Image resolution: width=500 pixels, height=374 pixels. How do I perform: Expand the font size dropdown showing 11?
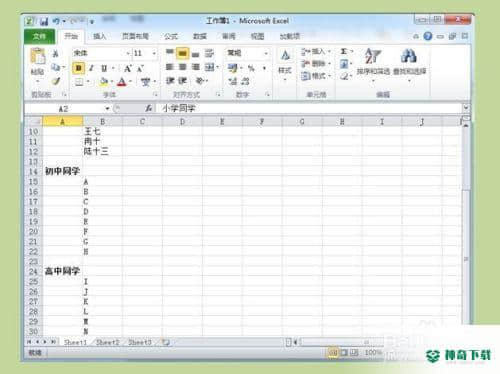pyautogui.click(x=154, y=53)
